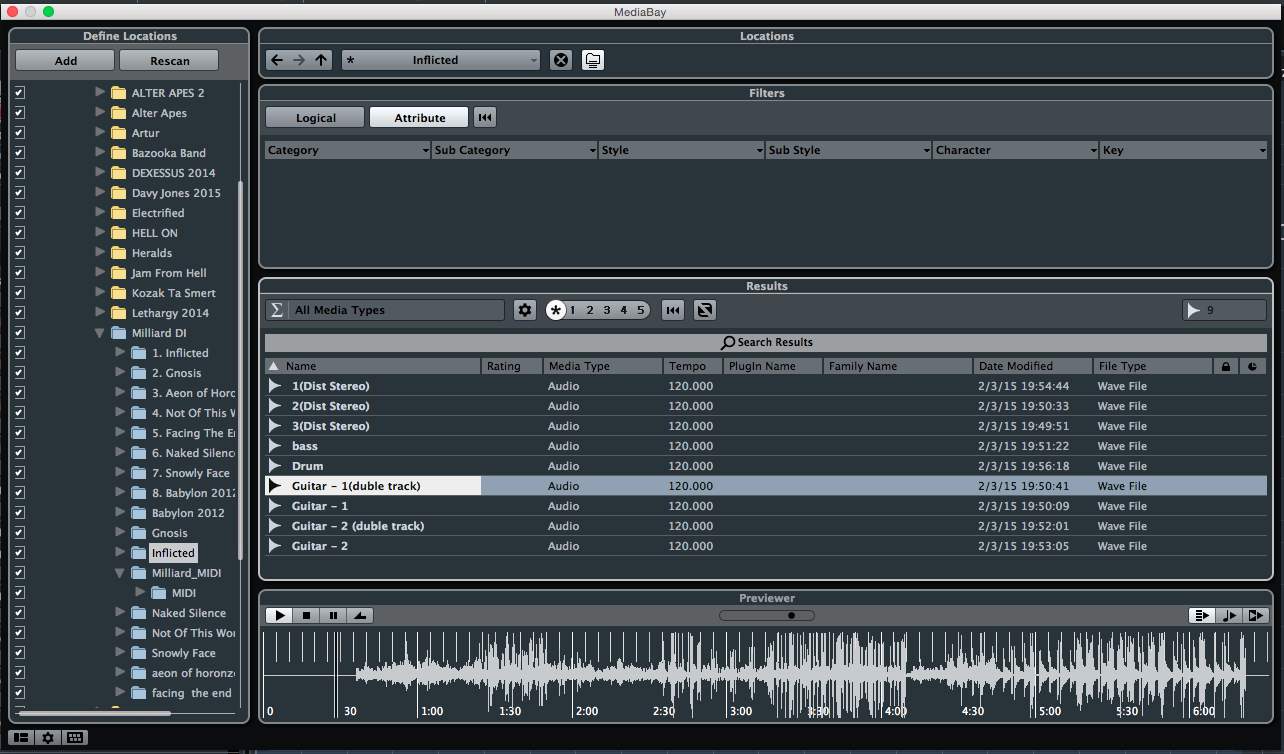
Task: Stop preview playback
Action: [x=307, y=616]
